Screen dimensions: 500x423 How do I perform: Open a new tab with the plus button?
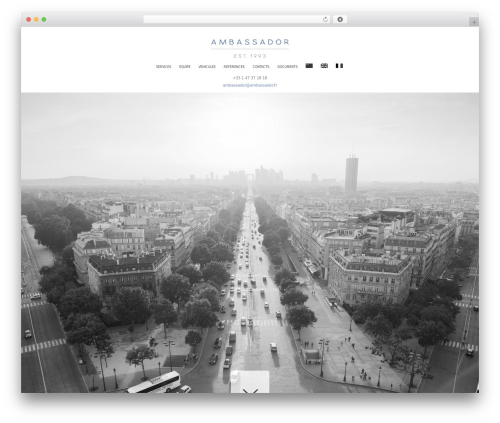pyautogui.click(x=474, y=22)
